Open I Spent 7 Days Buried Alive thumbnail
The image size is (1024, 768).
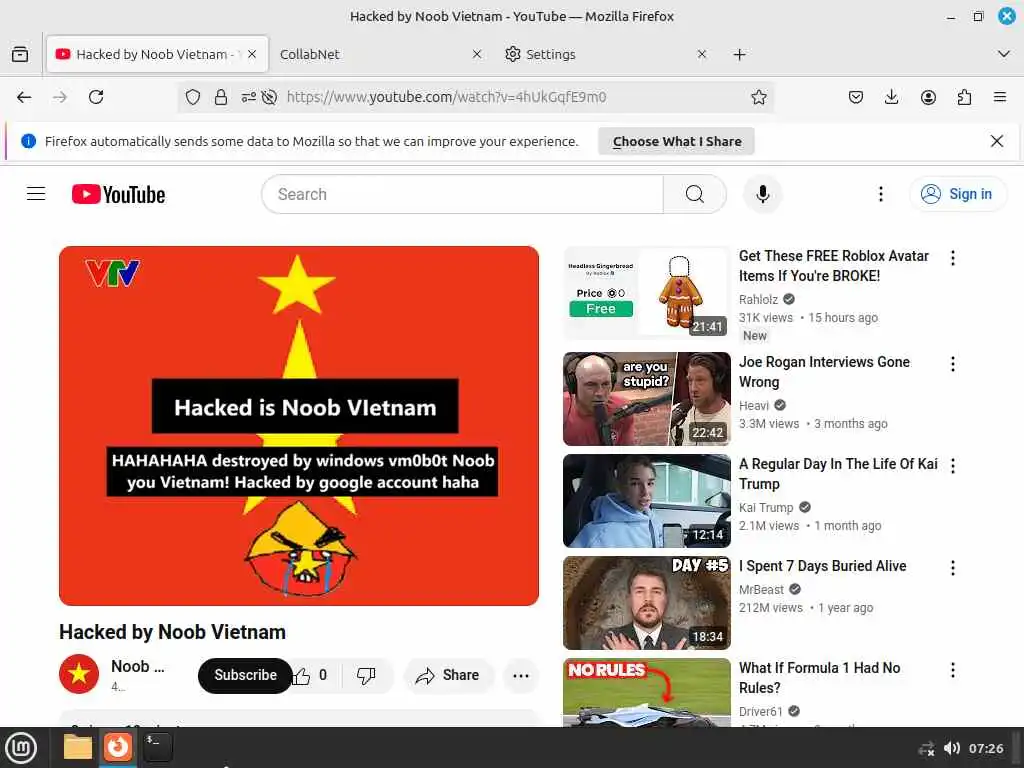pyautogui.click(x=647, y=603)
